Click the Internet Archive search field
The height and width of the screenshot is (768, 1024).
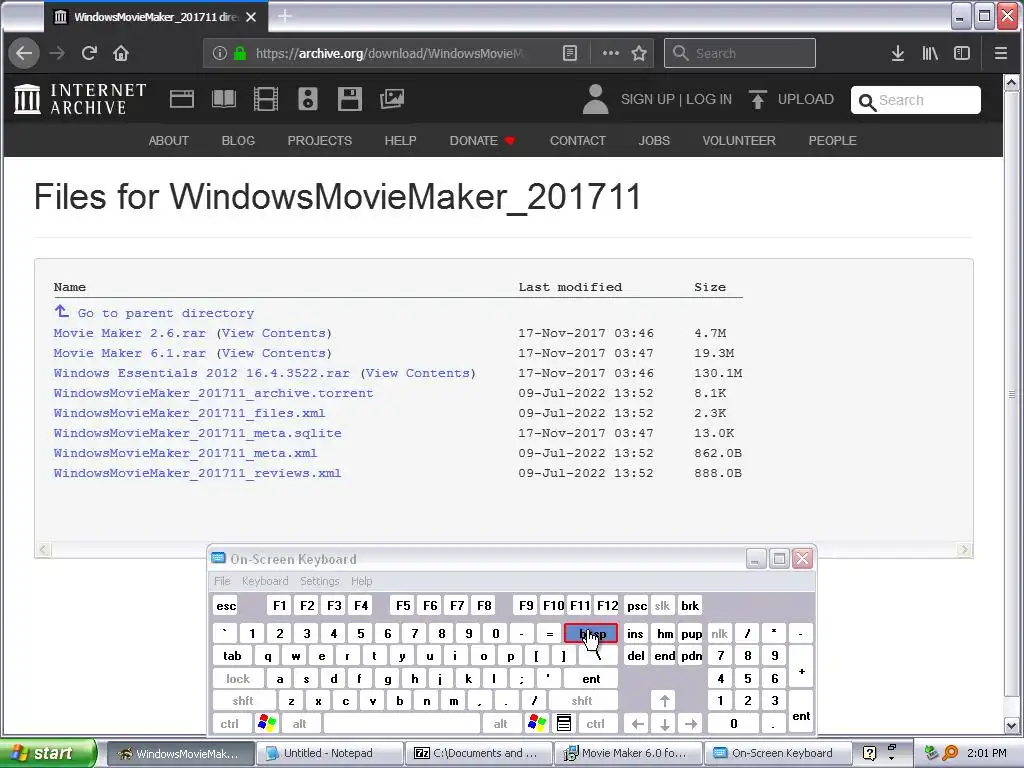(916, 100)
